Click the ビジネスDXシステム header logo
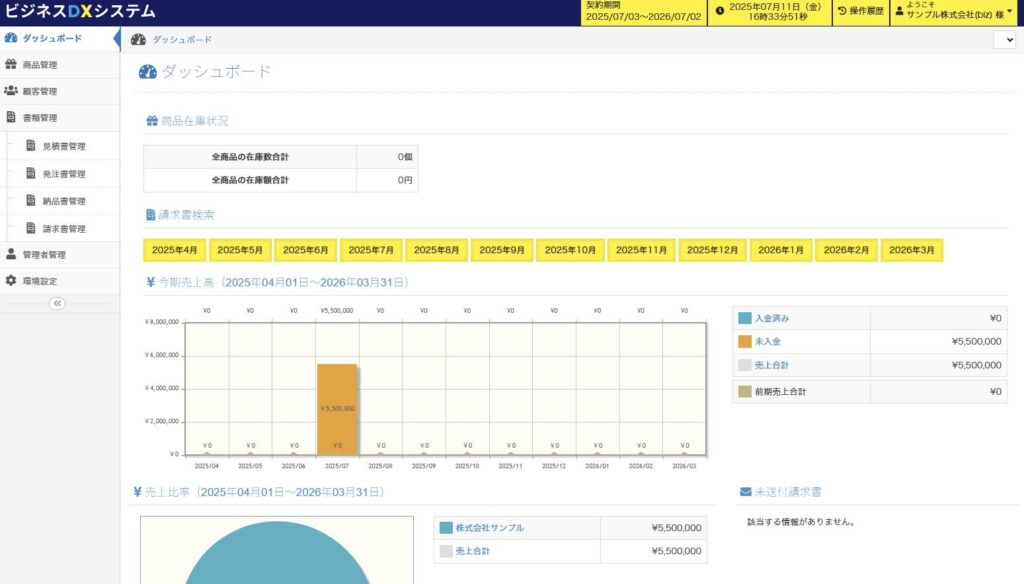Viewport: 1024px width, 584px height. point(80,12)
